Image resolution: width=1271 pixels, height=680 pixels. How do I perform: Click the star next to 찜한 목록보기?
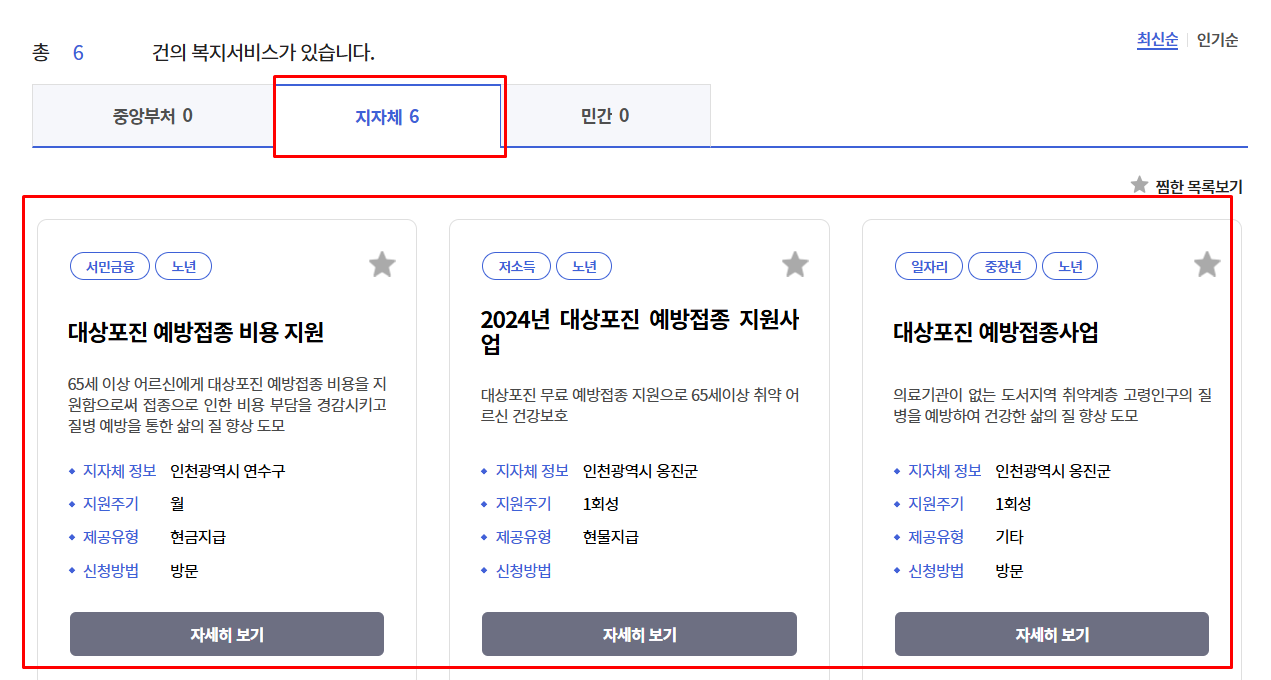[1137, 185]
